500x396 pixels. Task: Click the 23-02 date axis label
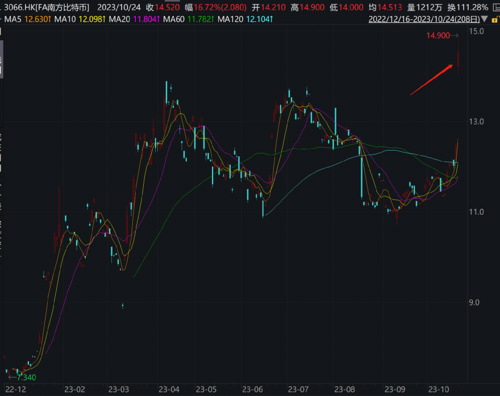75,389
